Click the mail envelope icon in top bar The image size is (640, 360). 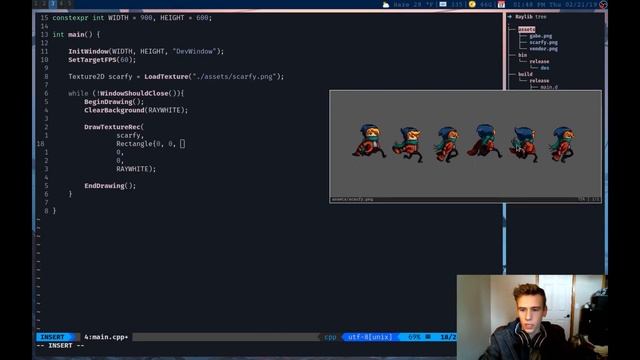pyautogui.click(x=443, y=4)
